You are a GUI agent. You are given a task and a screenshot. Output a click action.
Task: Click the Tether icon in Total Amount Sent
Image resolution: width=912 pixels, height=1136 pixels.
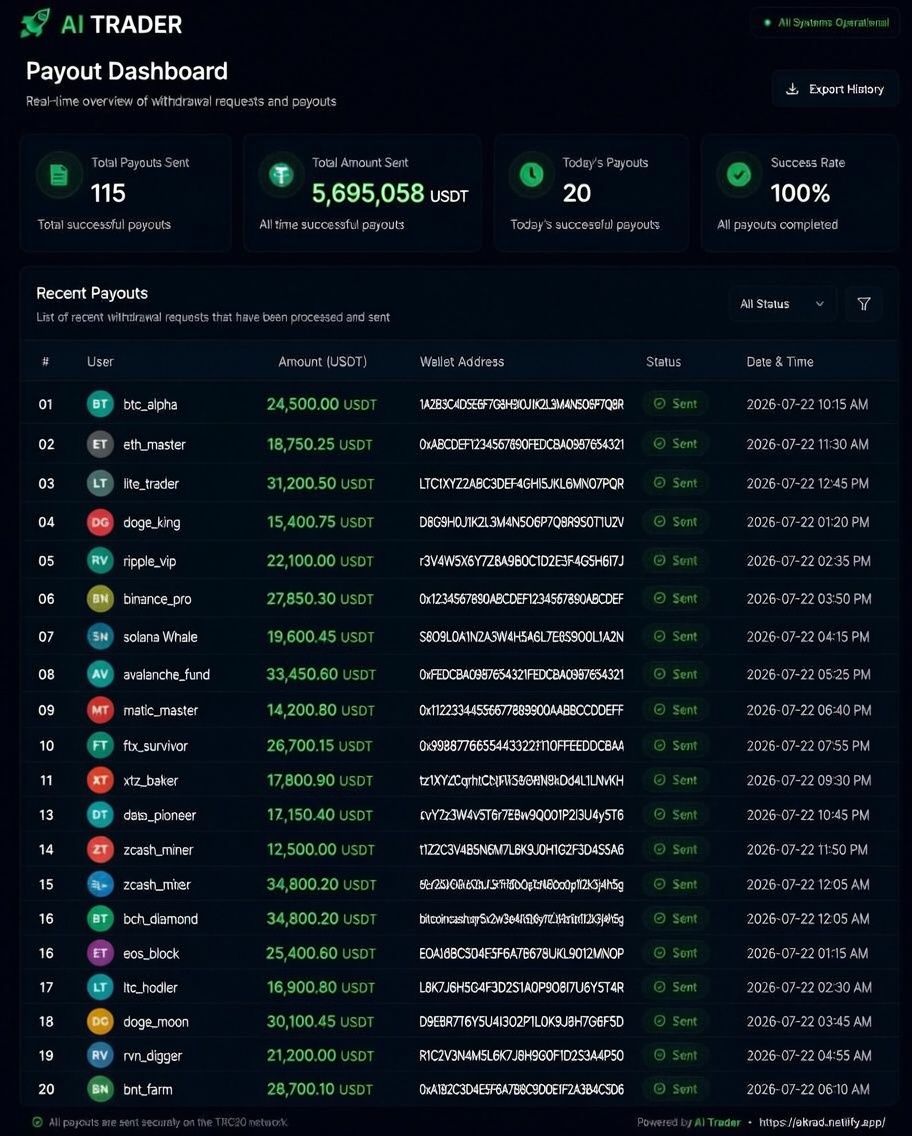click(280, 175)
